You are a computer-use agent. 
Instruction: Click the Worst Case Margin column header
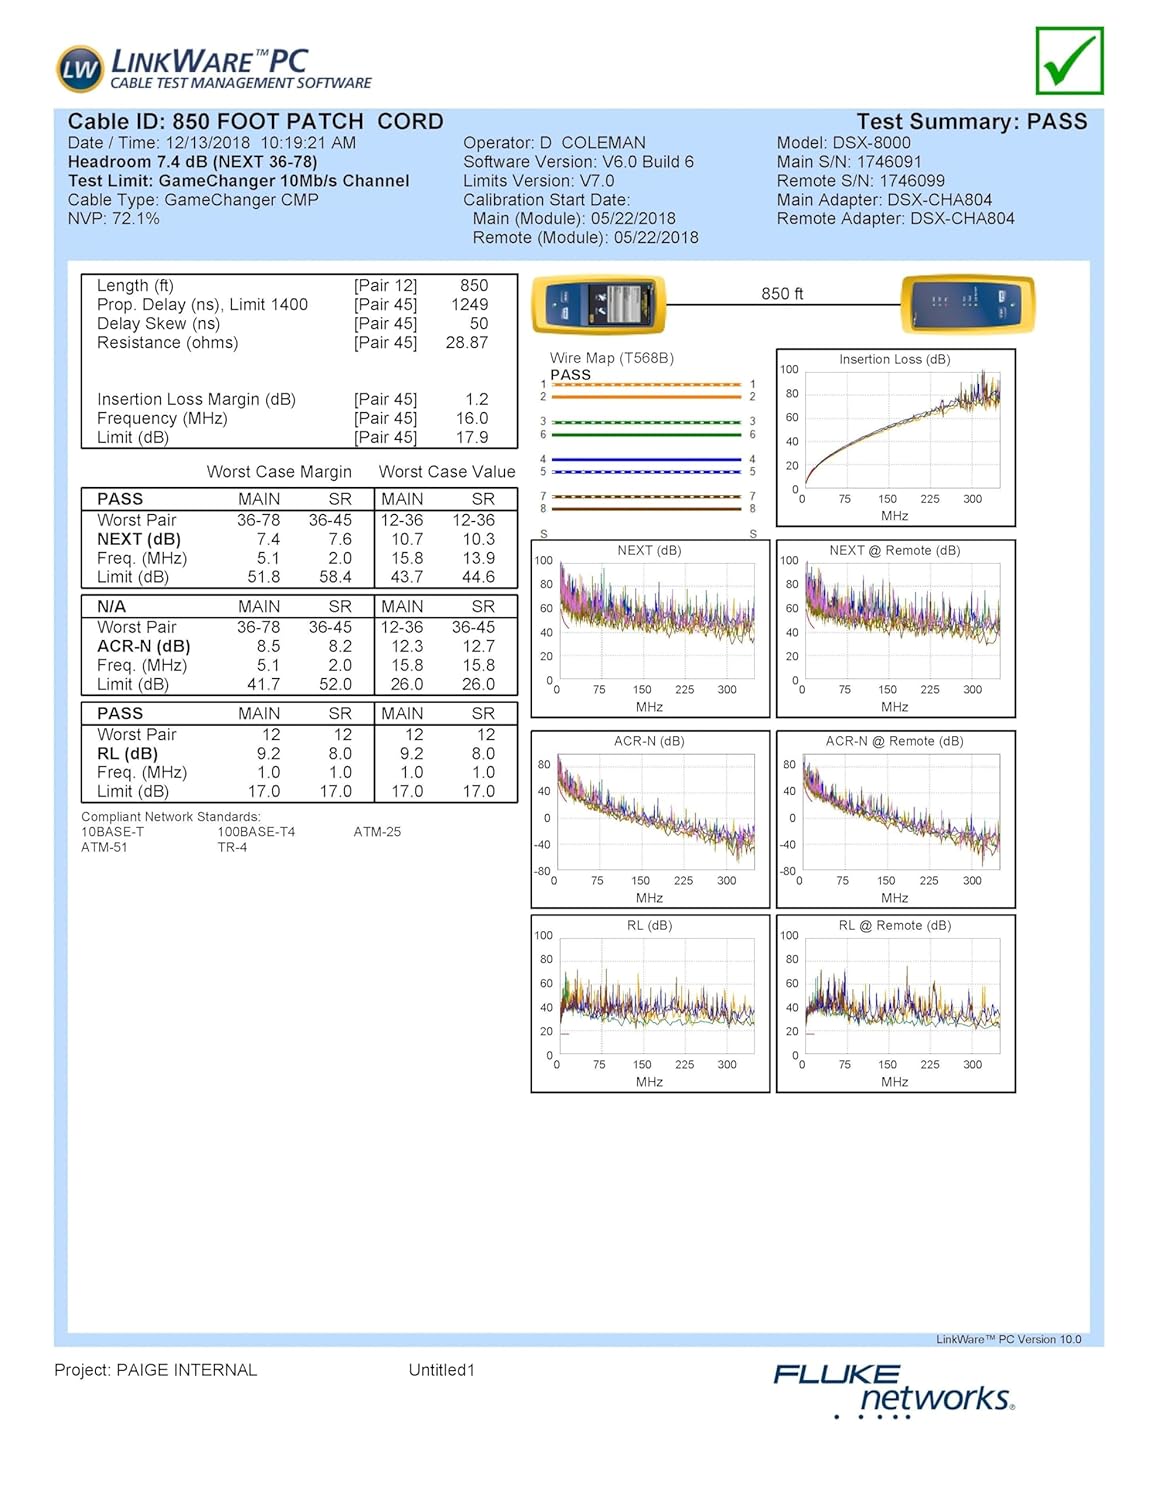pyautogui.click(x=279, y=472)
